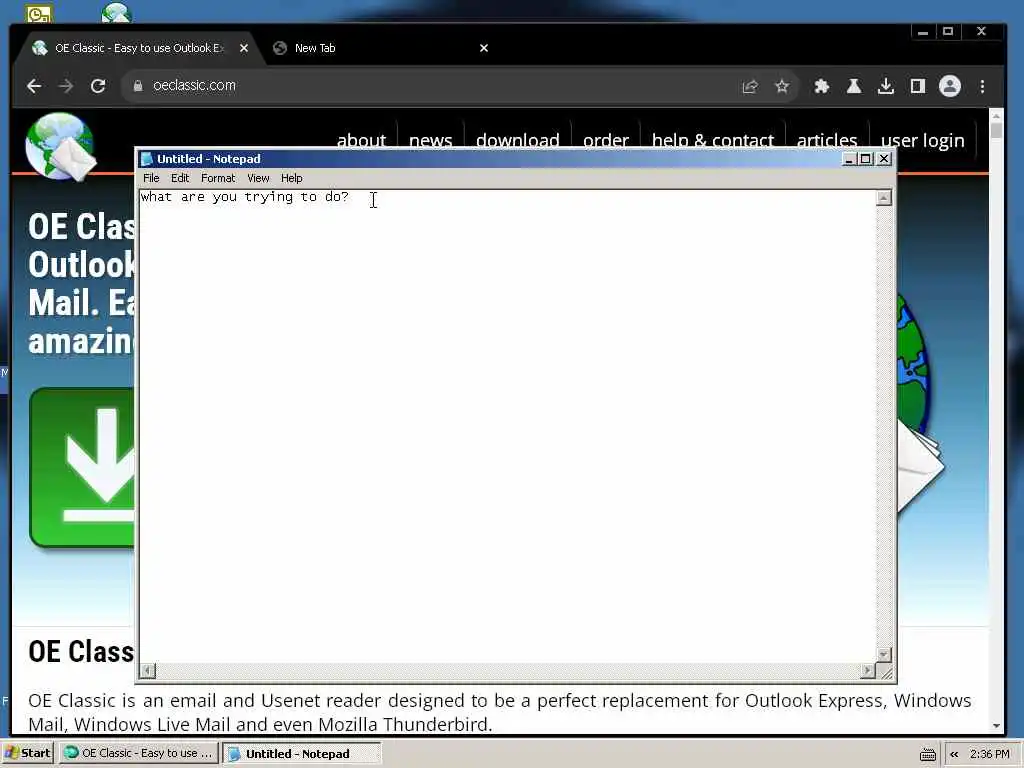Open Notepad's Help menu
The width and height of the screenshot is (1024, 768).
(x=291, y=178)
